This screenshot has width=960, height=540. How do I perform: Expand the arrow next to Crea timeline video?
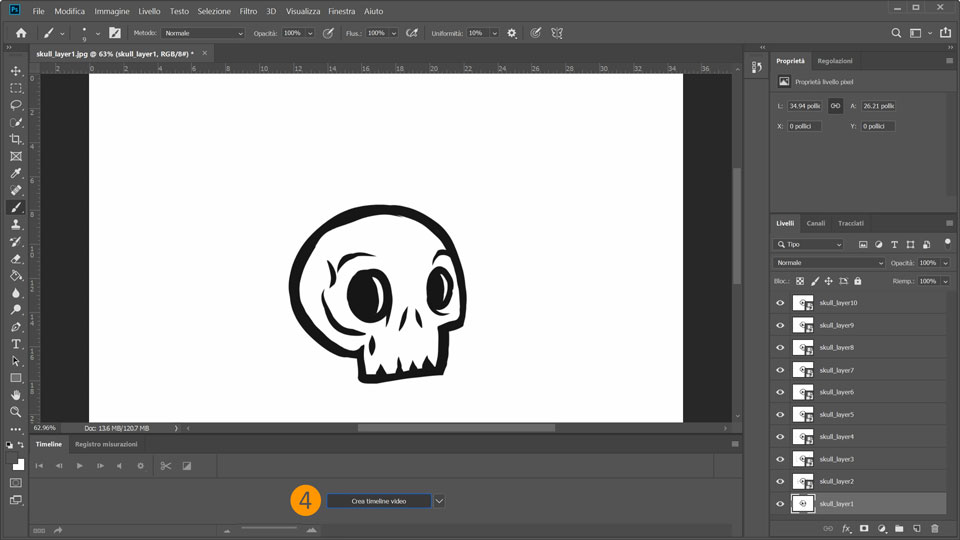tap(439, 501)
